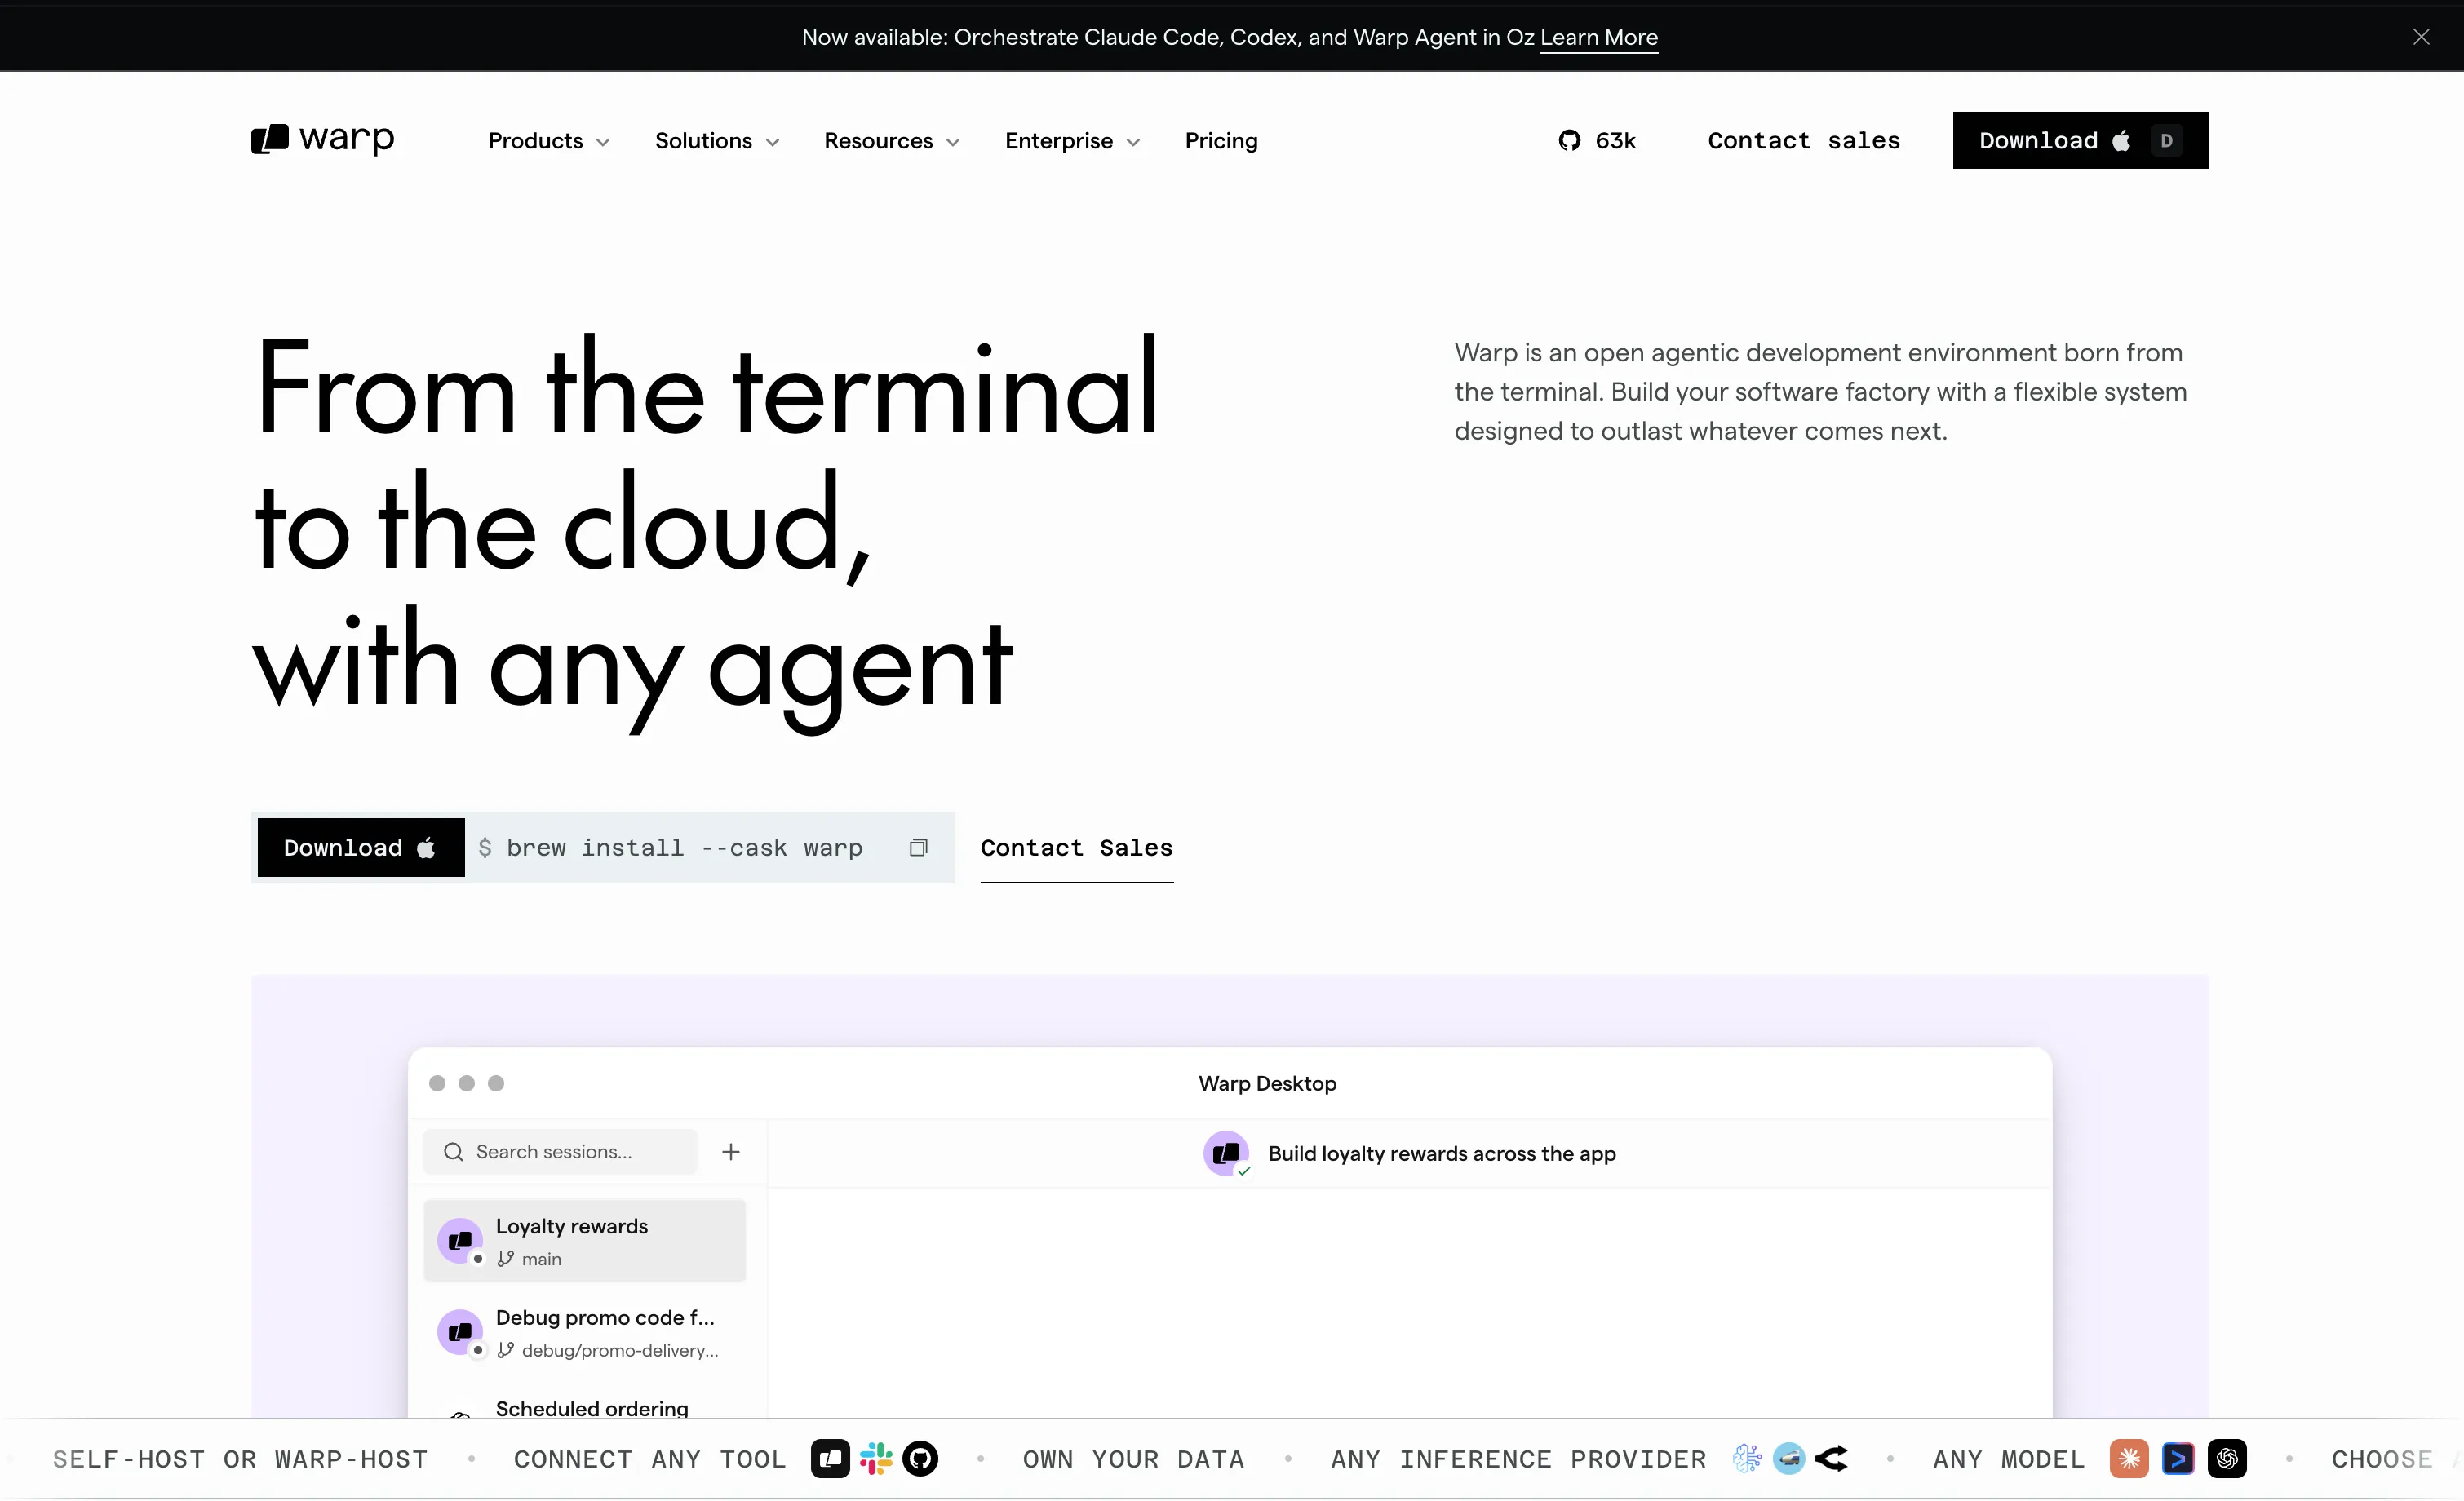
Task: Click the Warp icon in the ticker
Action: [x=830, y=1459]
